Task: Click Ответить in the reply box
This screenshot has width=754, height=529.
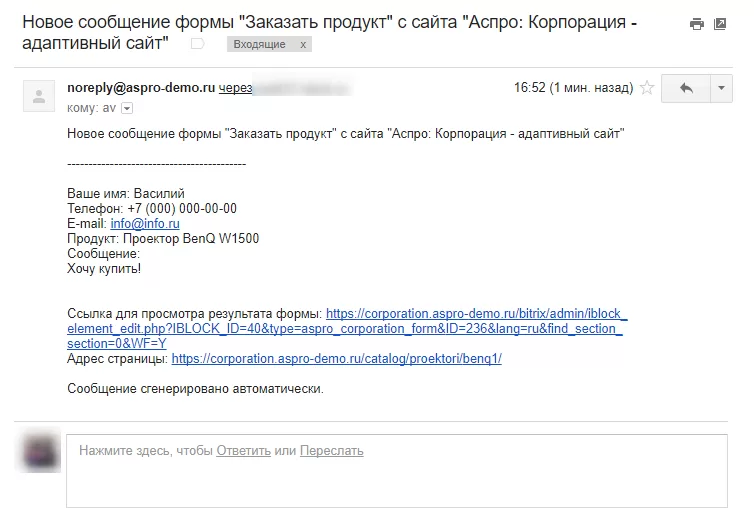Action: click(243, 451)
